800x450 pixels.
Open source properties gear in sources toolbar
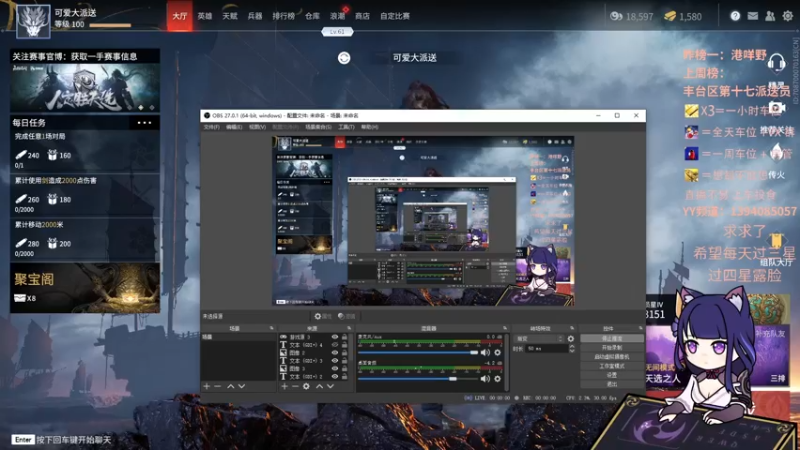pyautogui.click(x=306, y=386)
